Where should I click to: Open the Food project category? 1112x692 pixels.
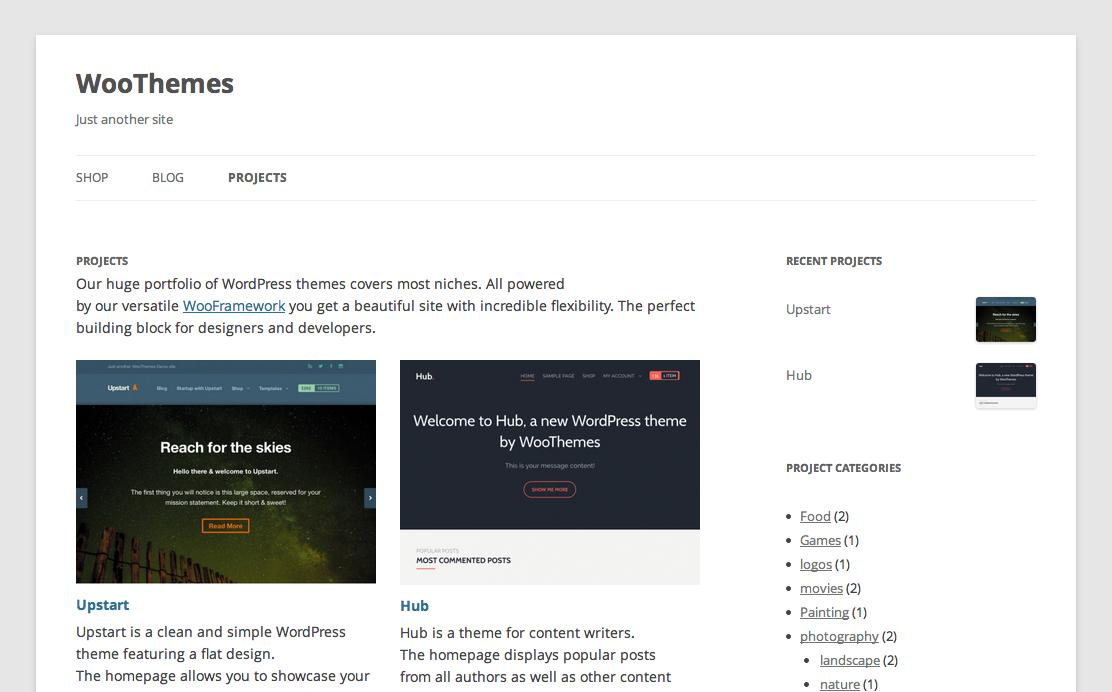pyautogui.click(x=815, y=516)
